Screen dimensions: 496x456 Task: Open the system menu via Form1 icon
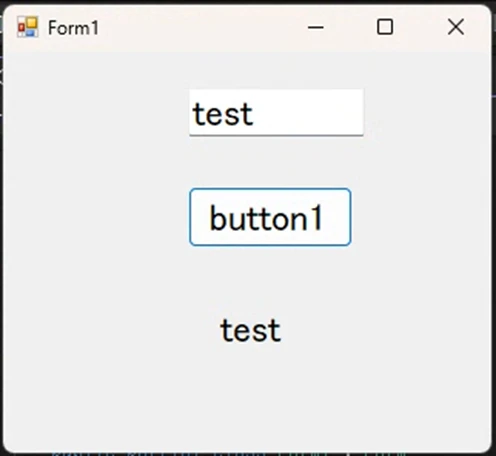(x=28, y=27)
